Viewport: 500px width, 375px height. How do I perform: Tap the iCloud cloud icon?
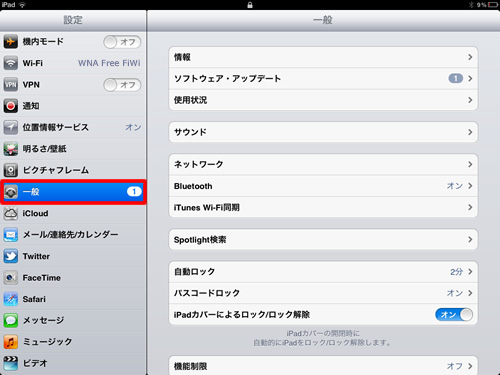click(11, 213)
